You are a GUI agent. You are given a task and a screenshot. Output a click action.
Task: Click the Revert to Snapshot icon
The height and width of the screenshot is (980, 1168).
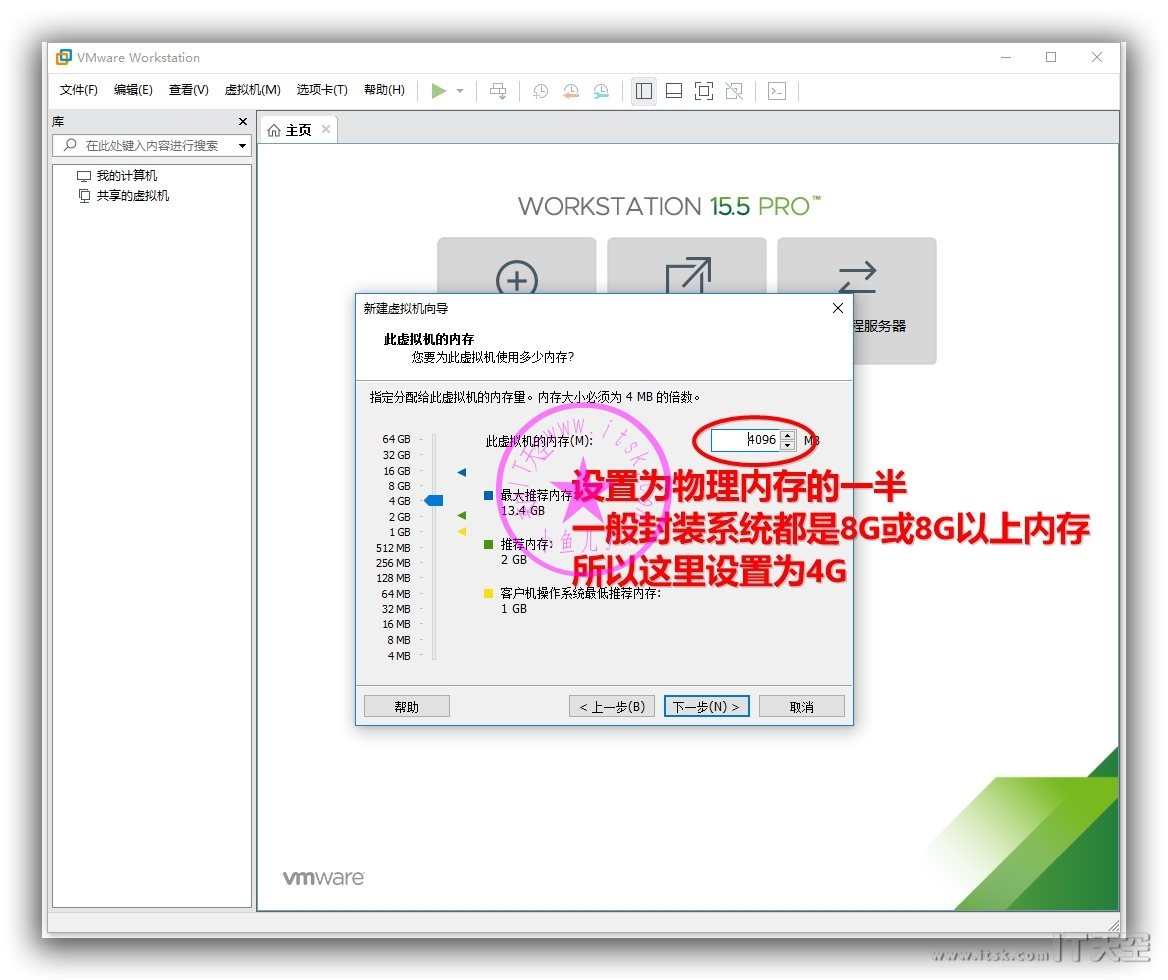[x=571, y=91]
